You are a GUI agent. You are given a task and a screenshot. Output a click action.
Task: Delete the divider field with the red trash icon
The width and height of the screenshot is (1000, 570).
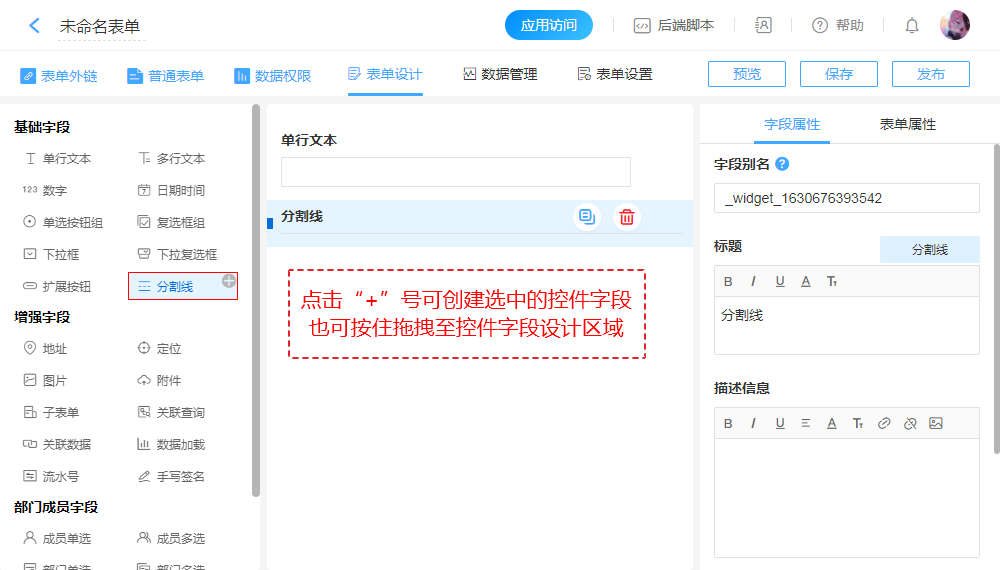pyautogui.click(x=626, y=217)
